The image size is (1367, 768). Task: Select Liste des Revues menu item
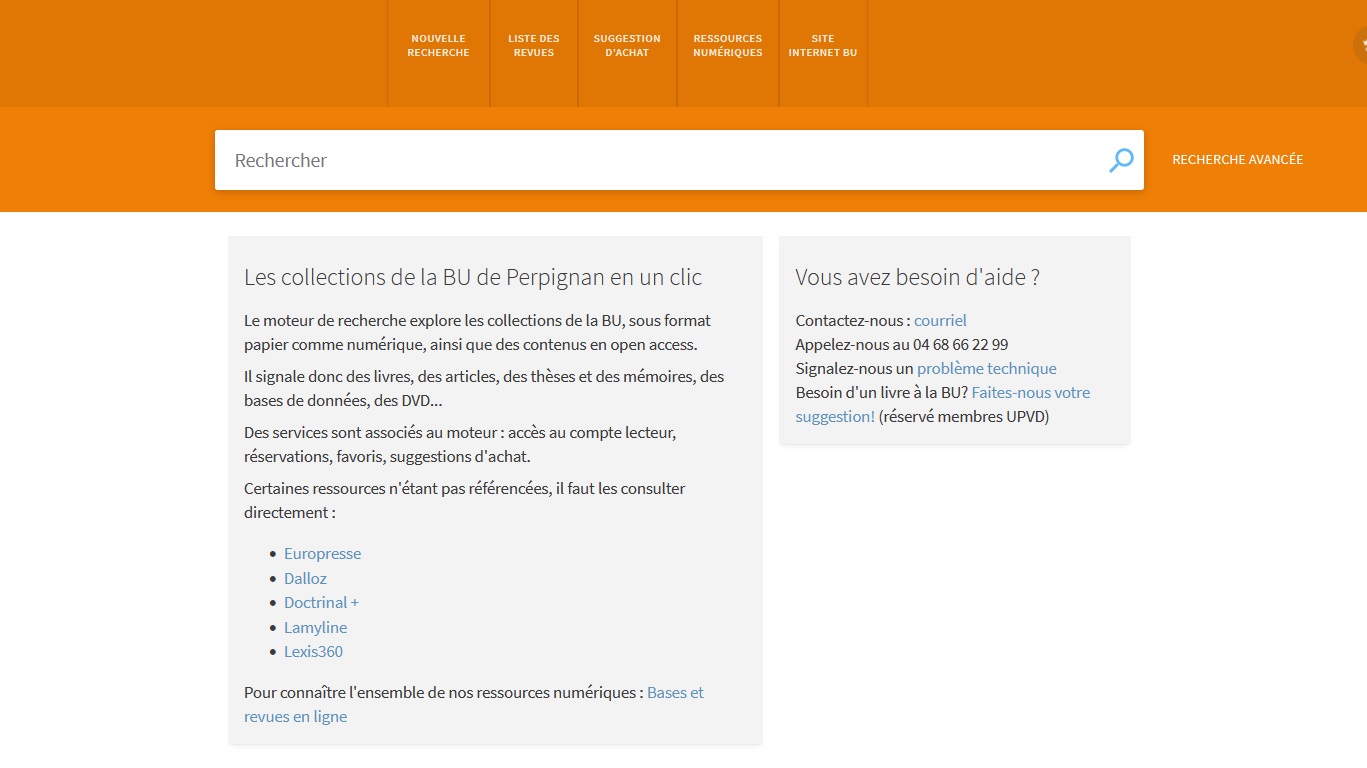(x=534, y=46)
